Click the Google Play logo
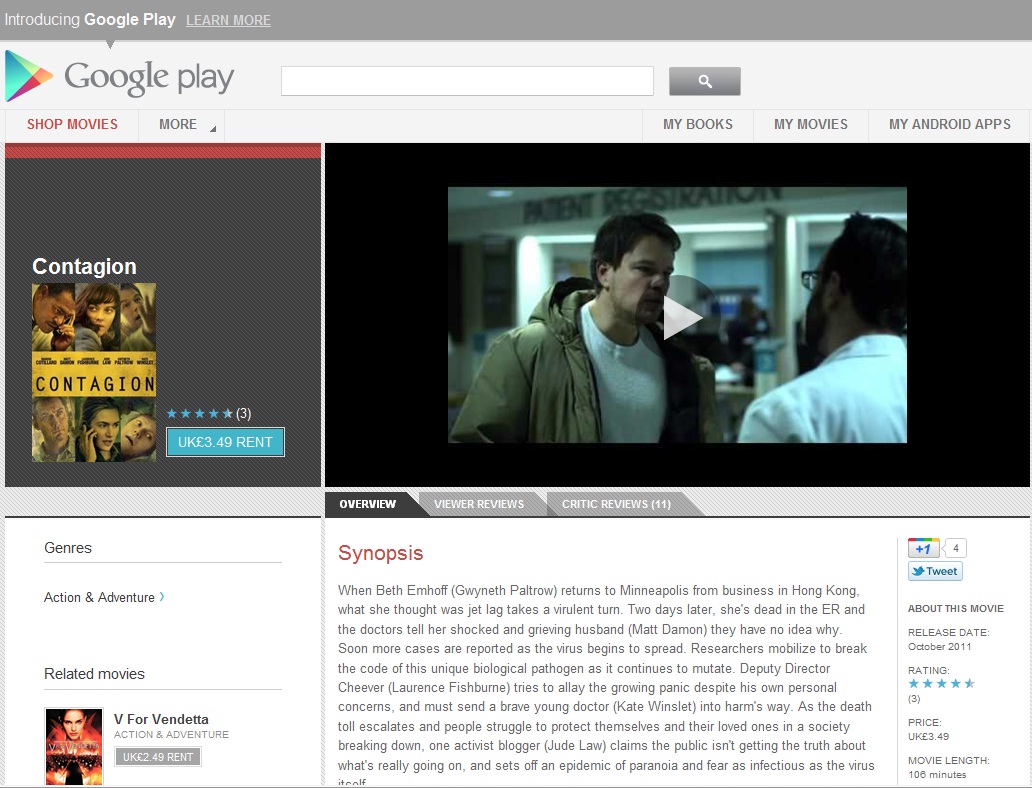Viewport: 1032px width, 788px height. click(119, 77)
